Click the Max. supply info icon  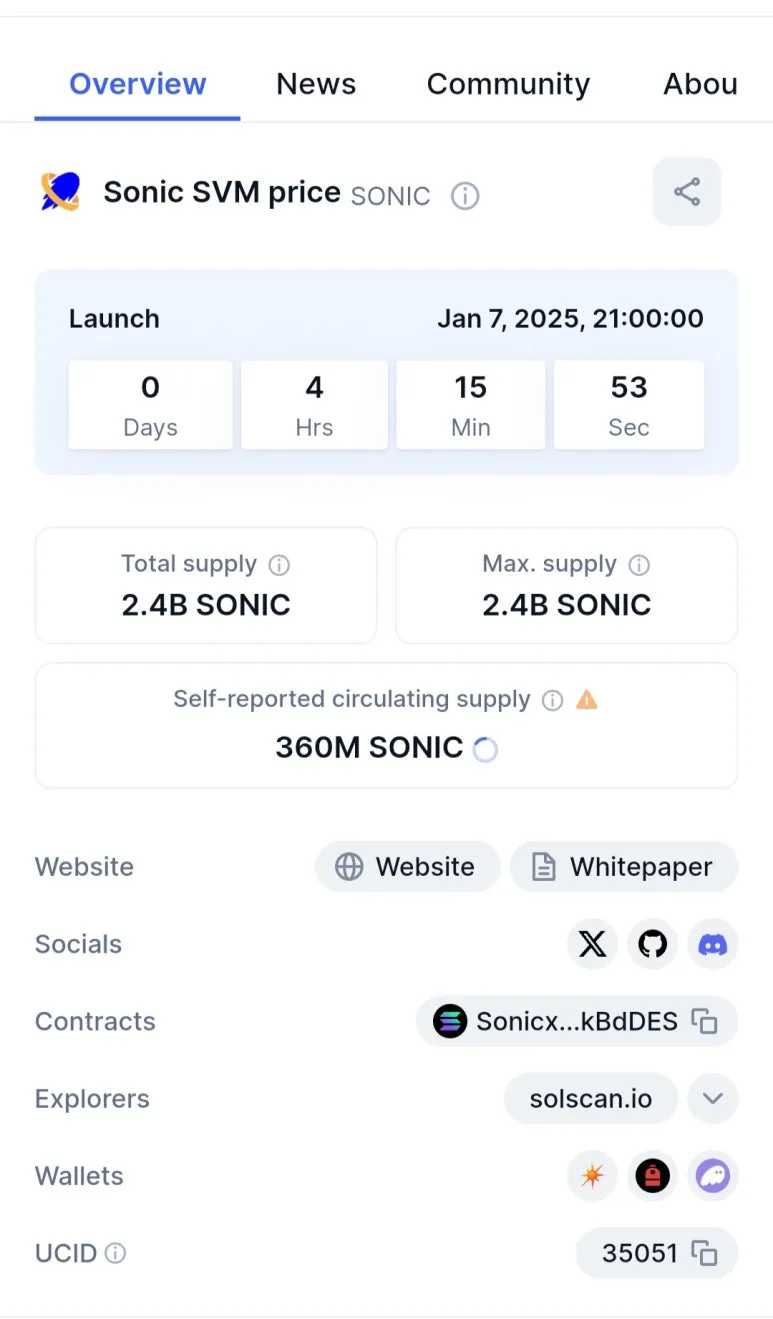[x=639, y=565]
